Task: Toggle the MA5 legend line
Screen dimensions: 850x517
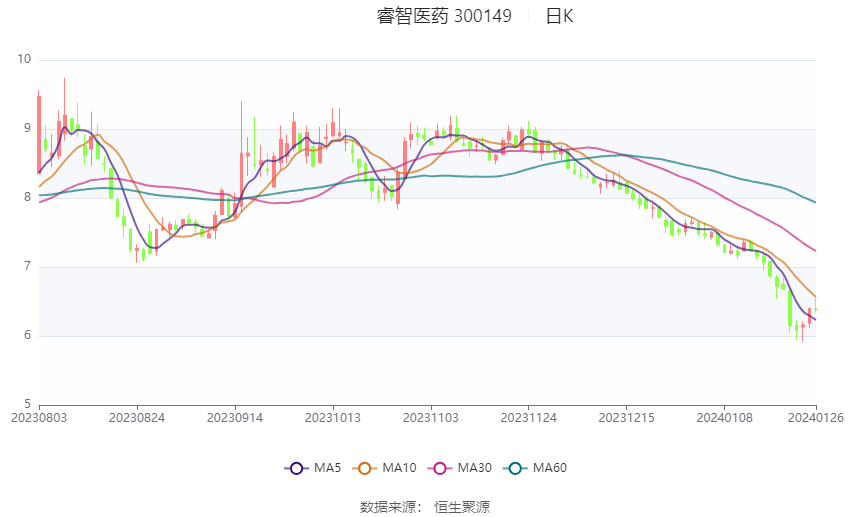Action: point(313,468)
